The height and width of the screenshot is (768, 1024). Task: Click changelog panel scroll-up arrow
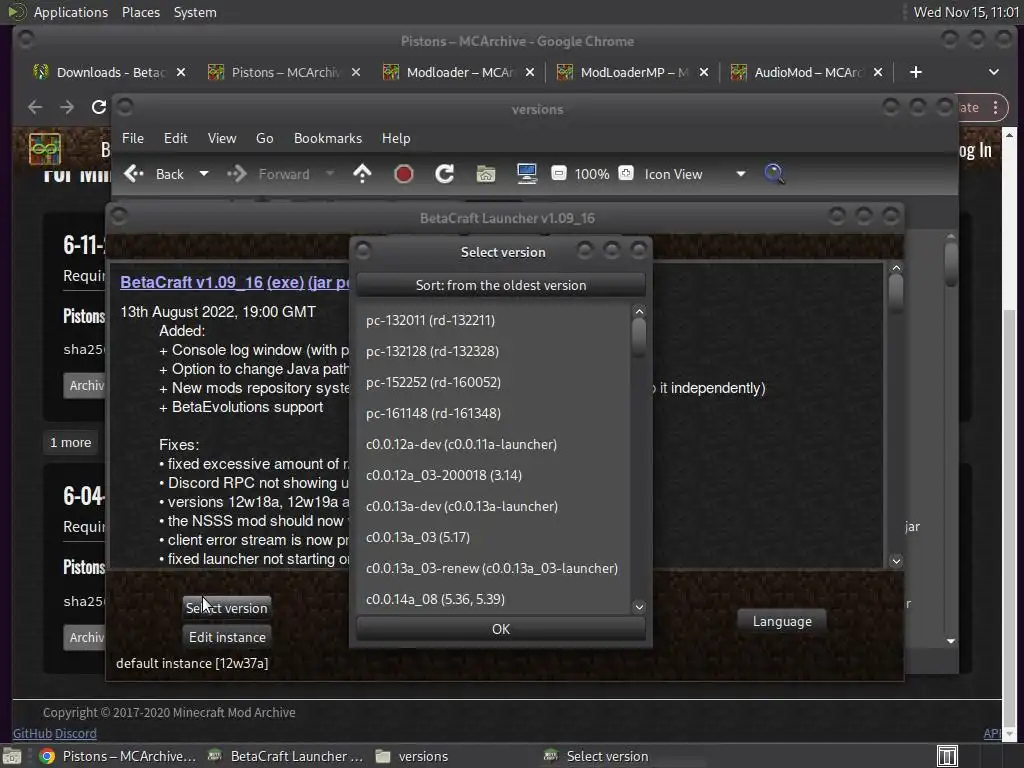click(896, 268)
